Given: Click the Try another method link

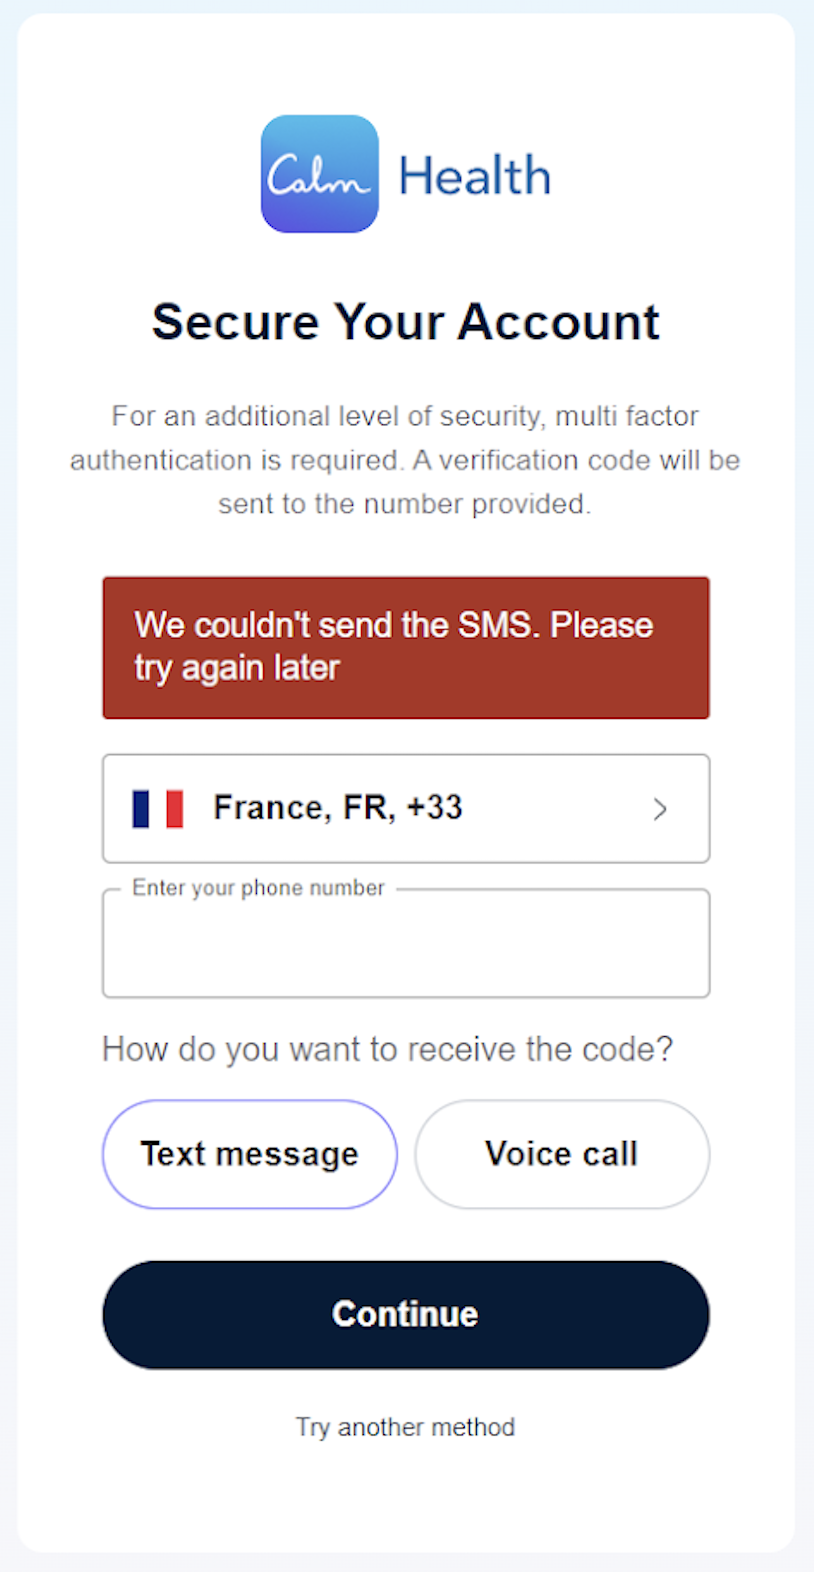Looking at the screenshot, I should tap(405, 1427).
